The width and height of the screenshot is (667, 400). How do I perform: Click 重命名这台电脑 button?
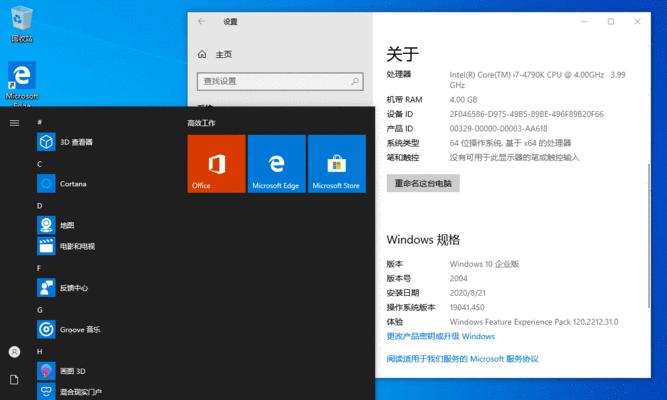click(x=423, y=183)
